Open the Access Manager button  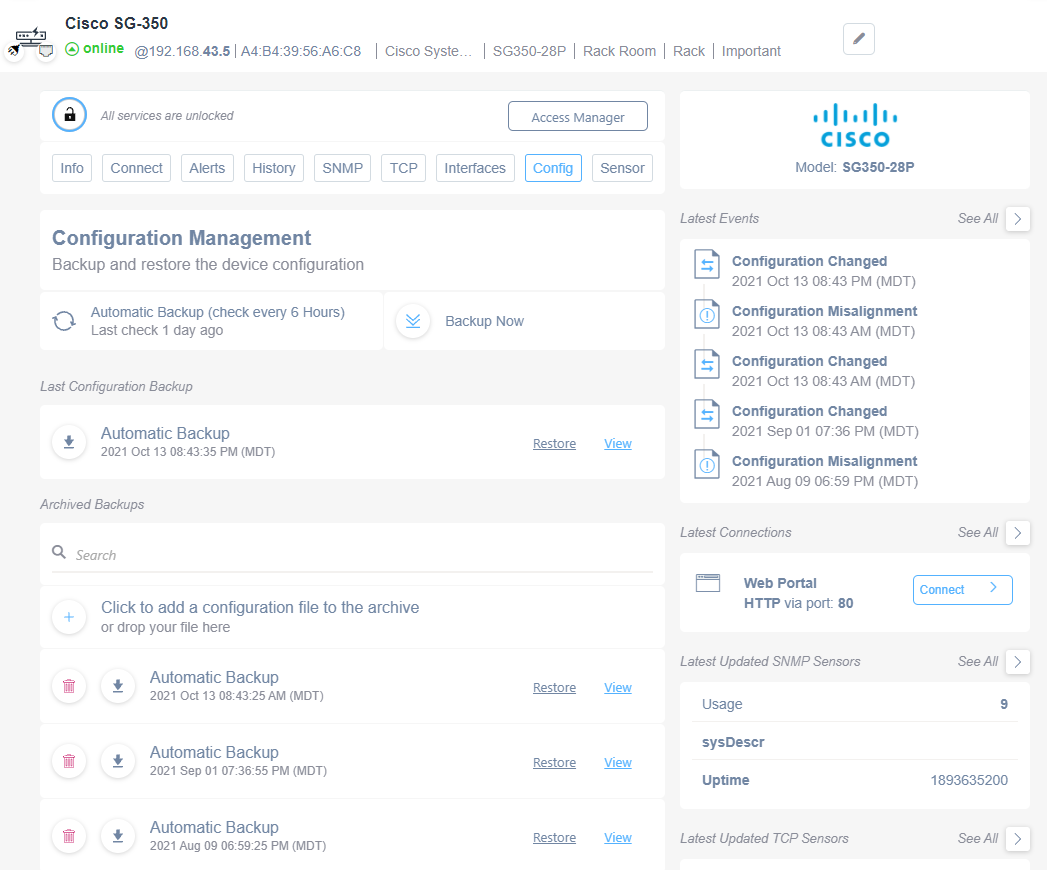tap(578, 116)
